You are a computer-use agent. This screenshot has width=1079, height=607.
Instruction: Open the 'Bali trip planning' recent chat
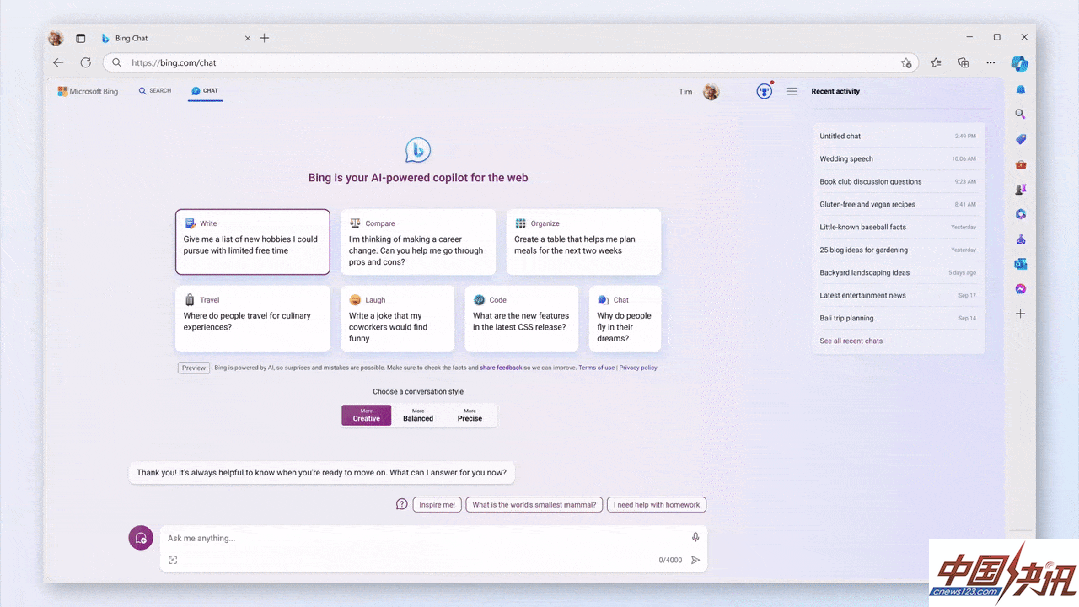click(898, 318)
